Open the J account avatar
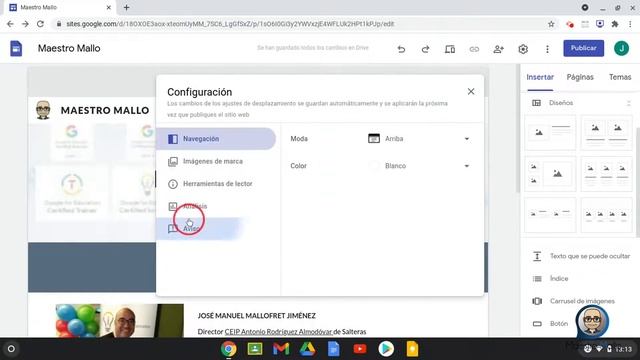 coord(621,48)
